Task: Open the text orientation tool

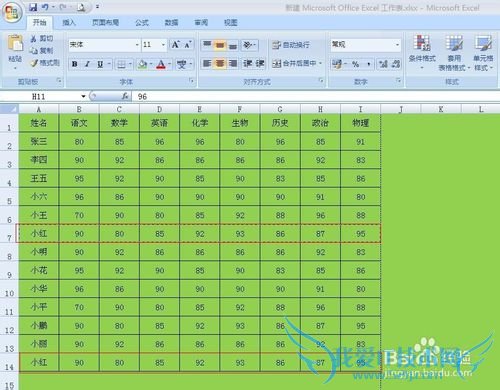Action: [249, 45]
